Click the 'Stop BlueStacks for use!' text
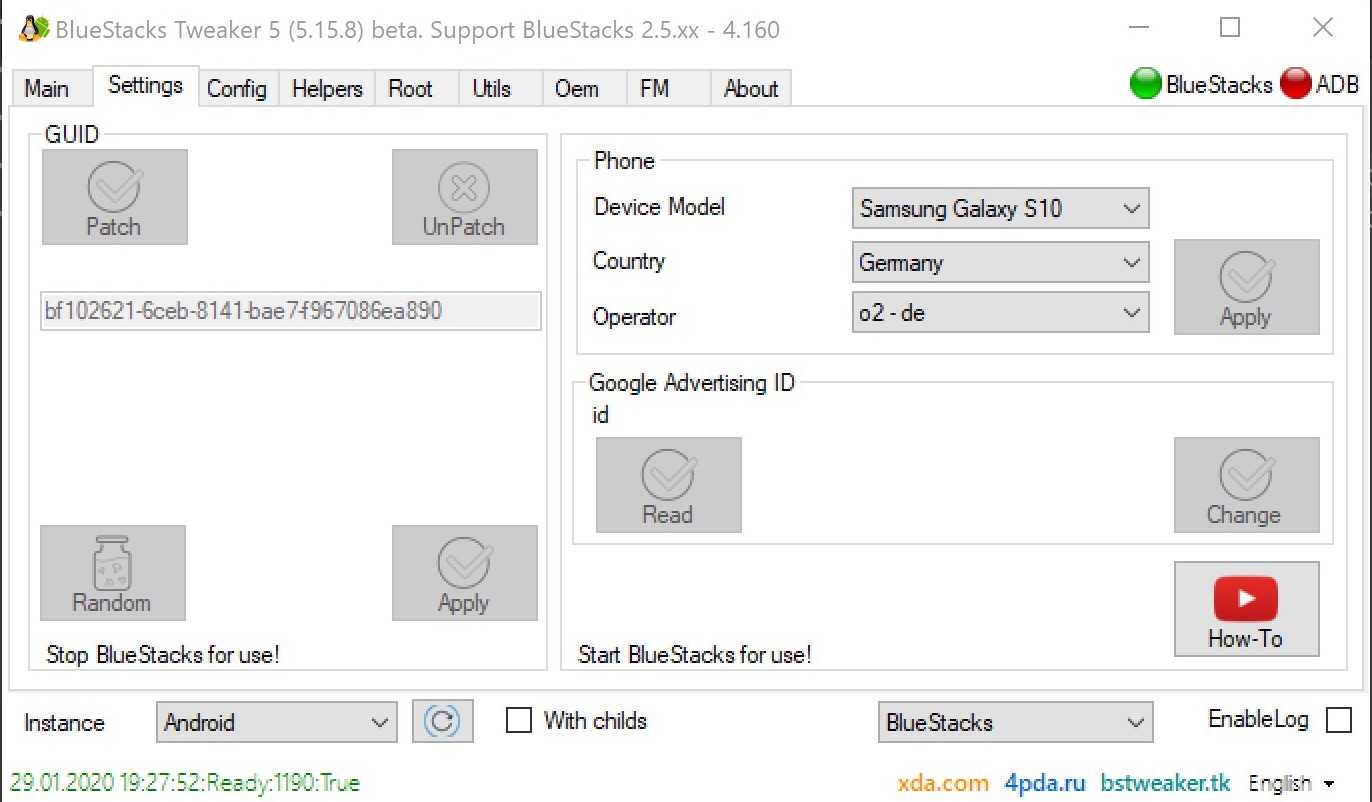This screenshot has height=802, width=1372. pos(163,655)
